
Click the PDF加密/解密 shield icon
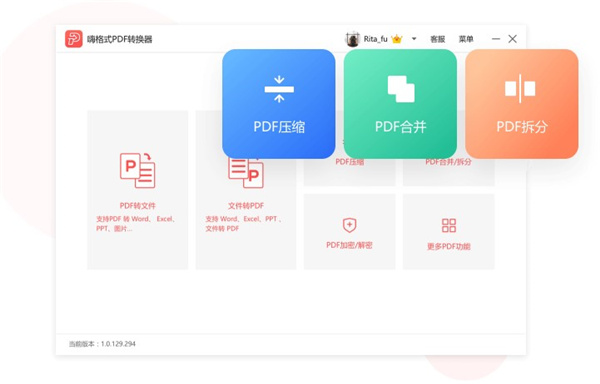349,225
